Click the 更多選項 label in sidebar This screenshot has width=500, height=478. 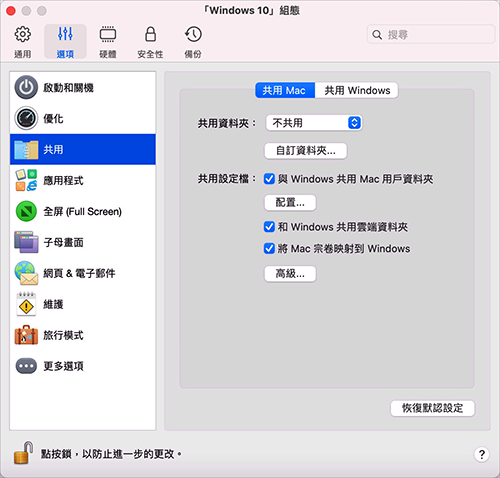pos(63,366)
